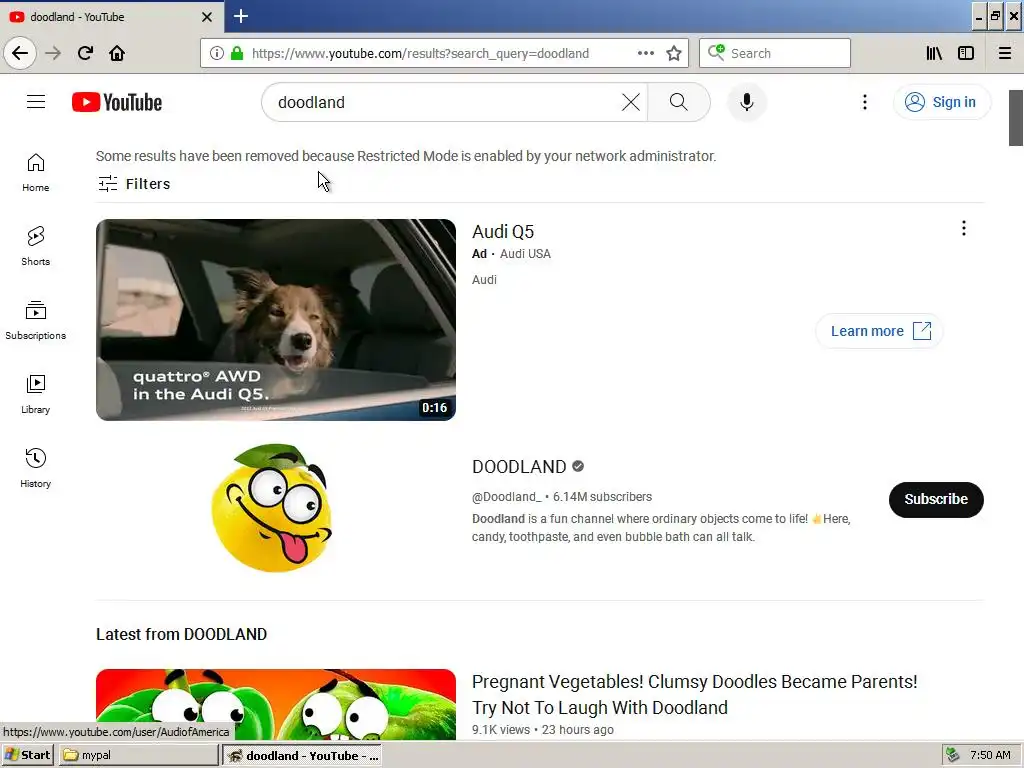Viewport: 1024px width, 768px height.
Task: Open the browser library icon
Action: [934, 53]
